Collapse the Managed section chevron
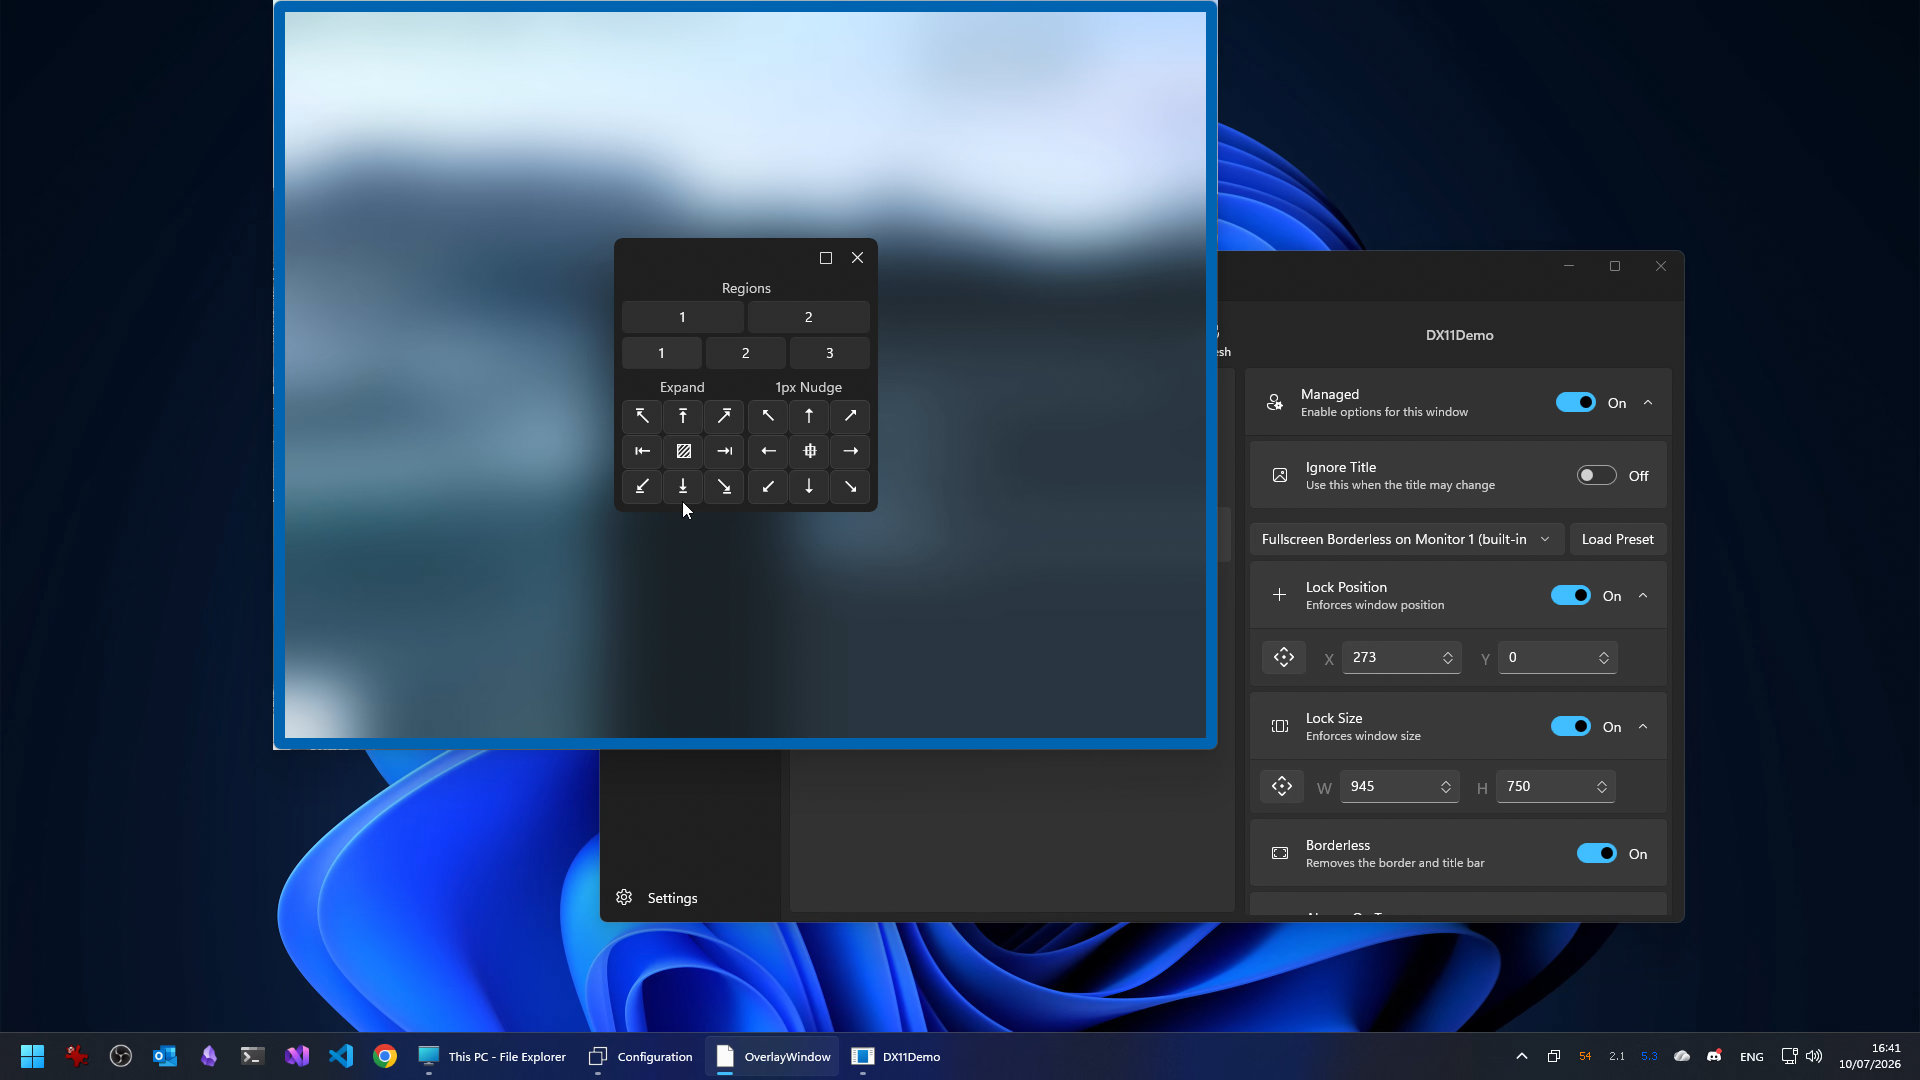 1648,403
